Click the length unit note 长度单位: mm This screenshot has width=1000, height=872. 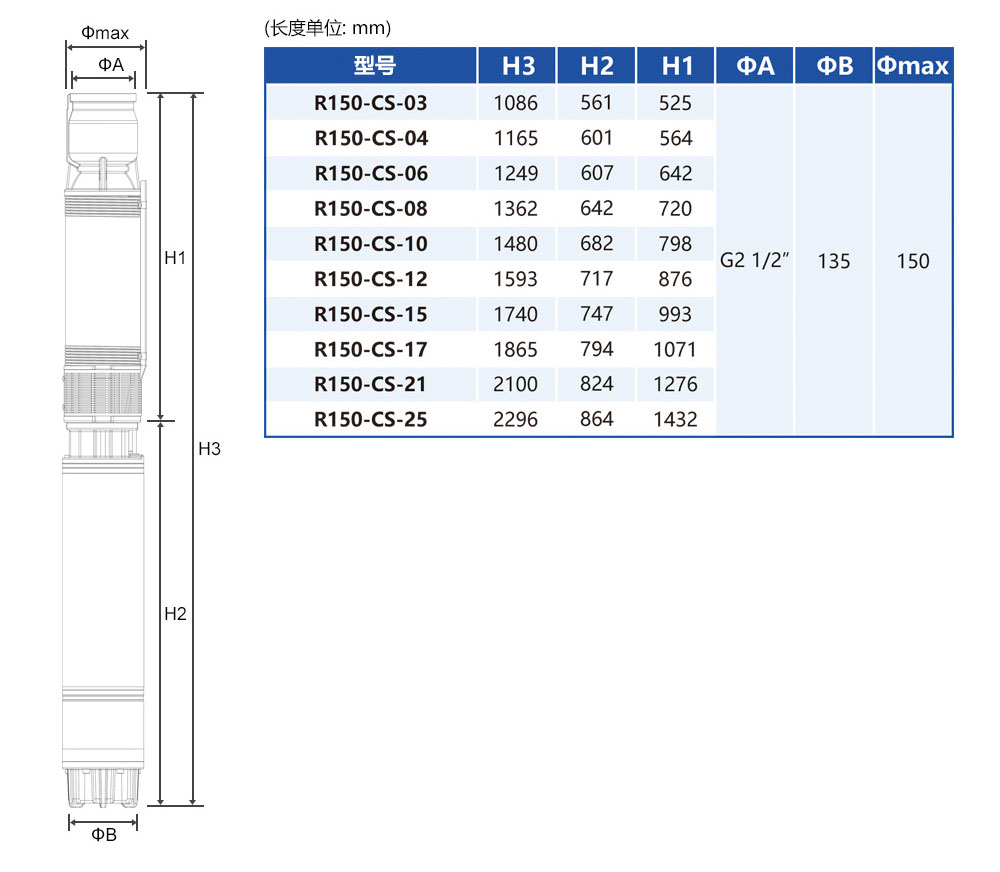[x=328, y=28]
